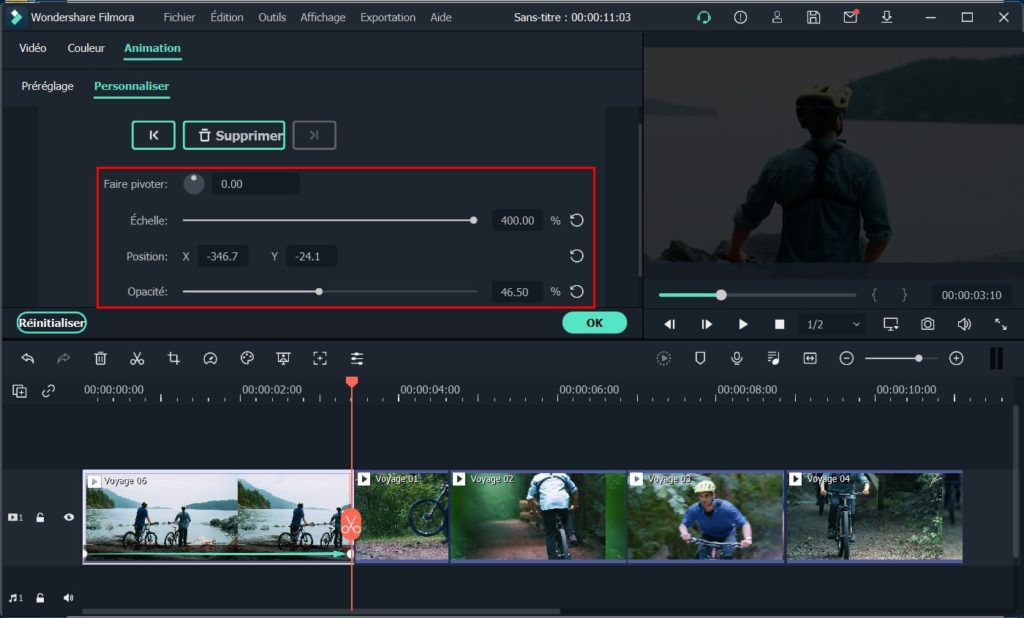Click the Position Y field
Image resolution: width=1024 pixels, height=618 pixels.
point(311,256)
